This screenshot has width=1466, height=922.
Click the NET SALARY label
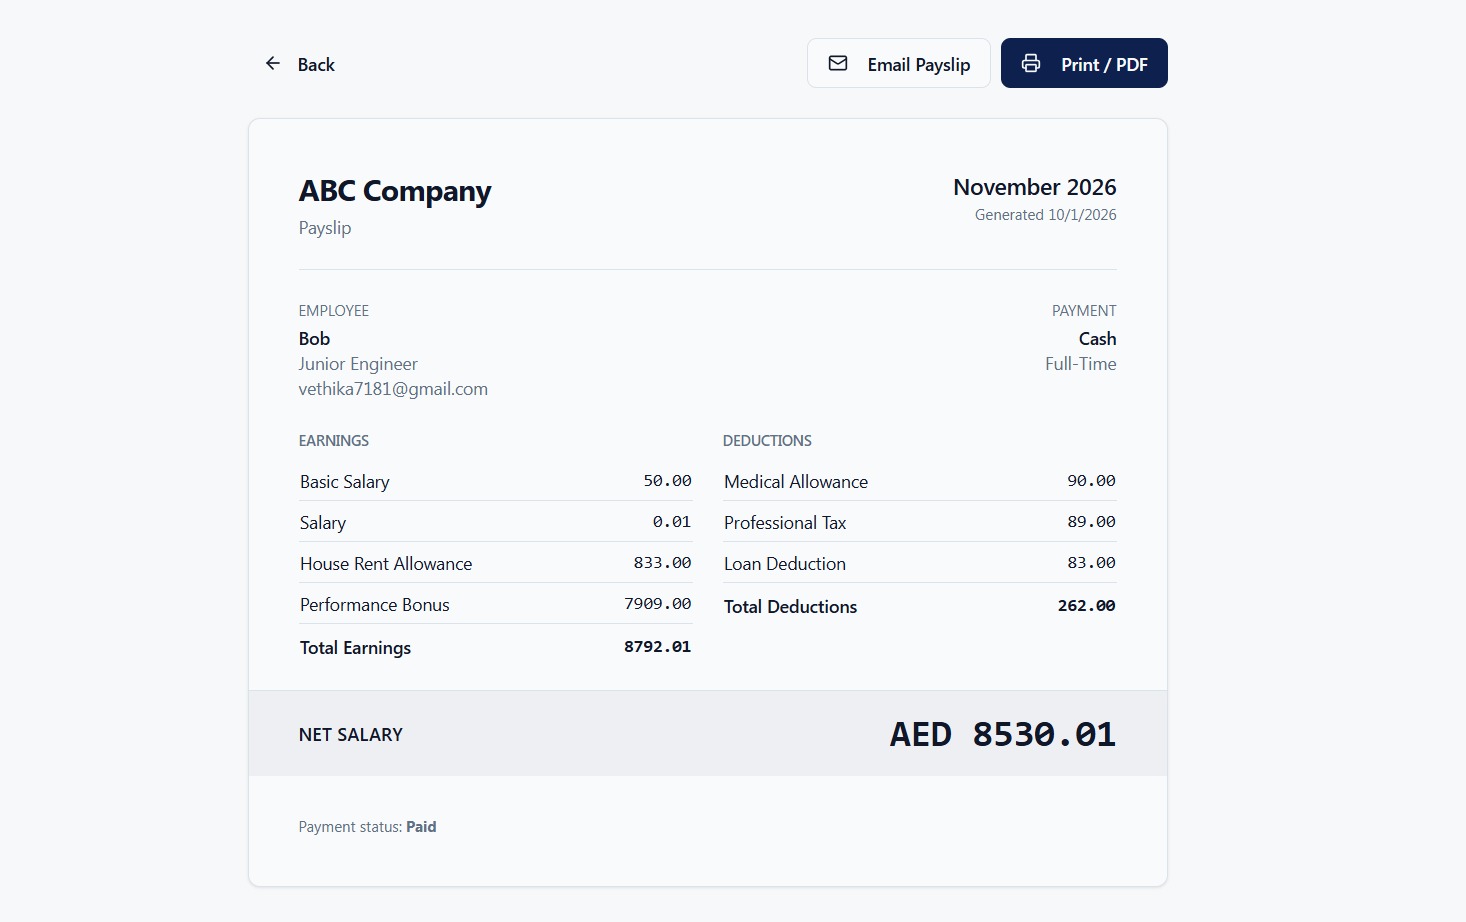[351, 735]
